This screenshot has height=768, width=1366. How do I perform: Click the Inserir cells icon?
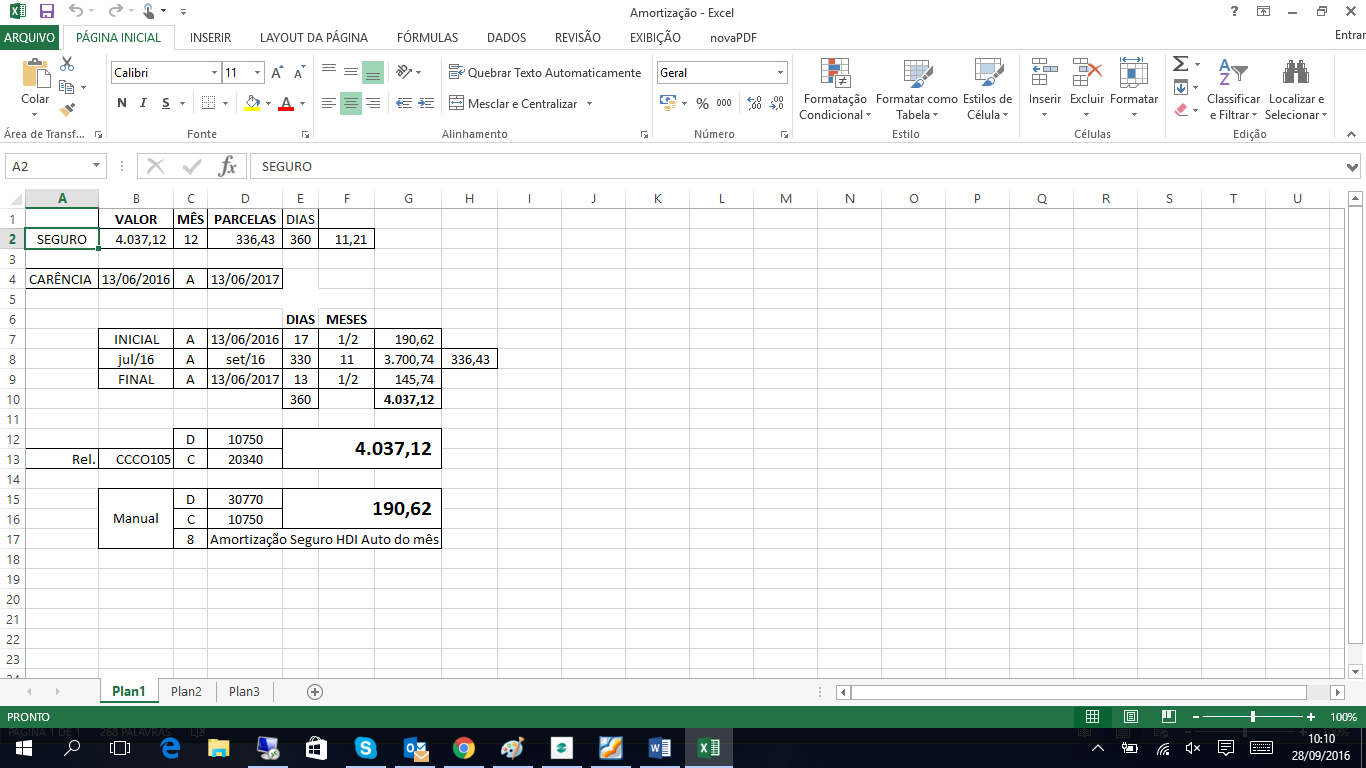[1045, 73]
